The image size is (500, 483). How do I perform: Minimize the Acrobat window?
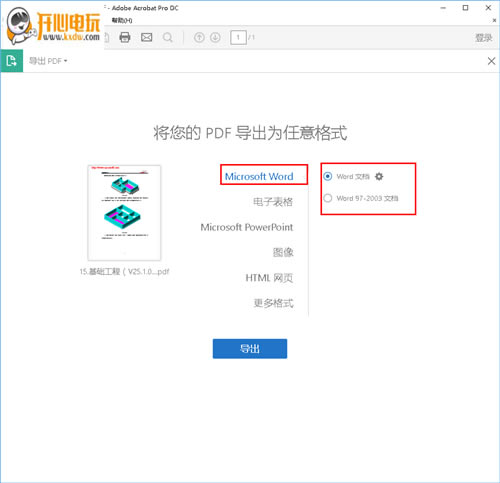pos(443,8)
